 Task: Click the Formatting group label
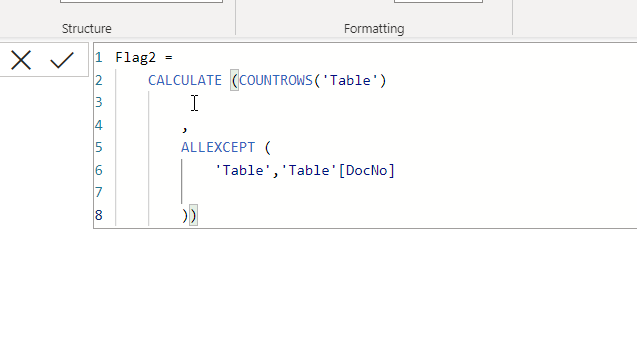(x=374, y=29)
